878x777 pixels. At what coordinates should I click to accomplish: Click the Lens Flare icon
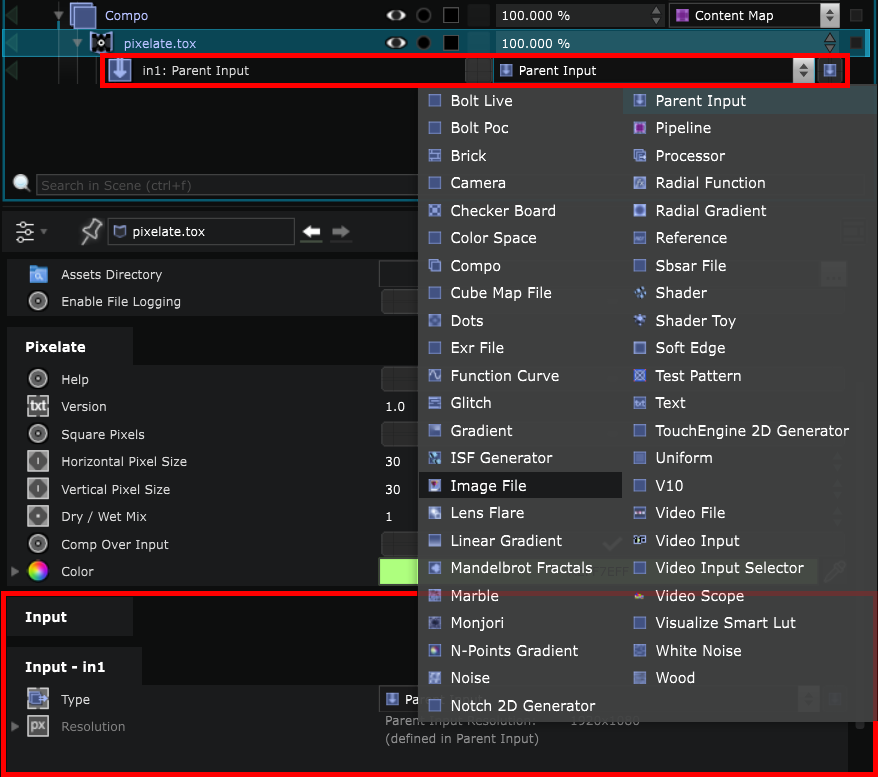click(x=435, y=513)
